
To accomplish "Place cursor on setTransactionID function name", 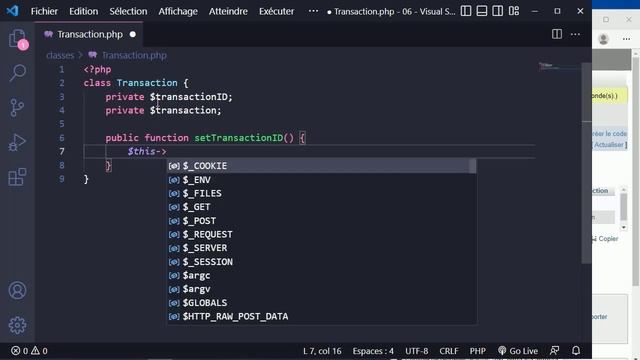I will coord(238,138).
